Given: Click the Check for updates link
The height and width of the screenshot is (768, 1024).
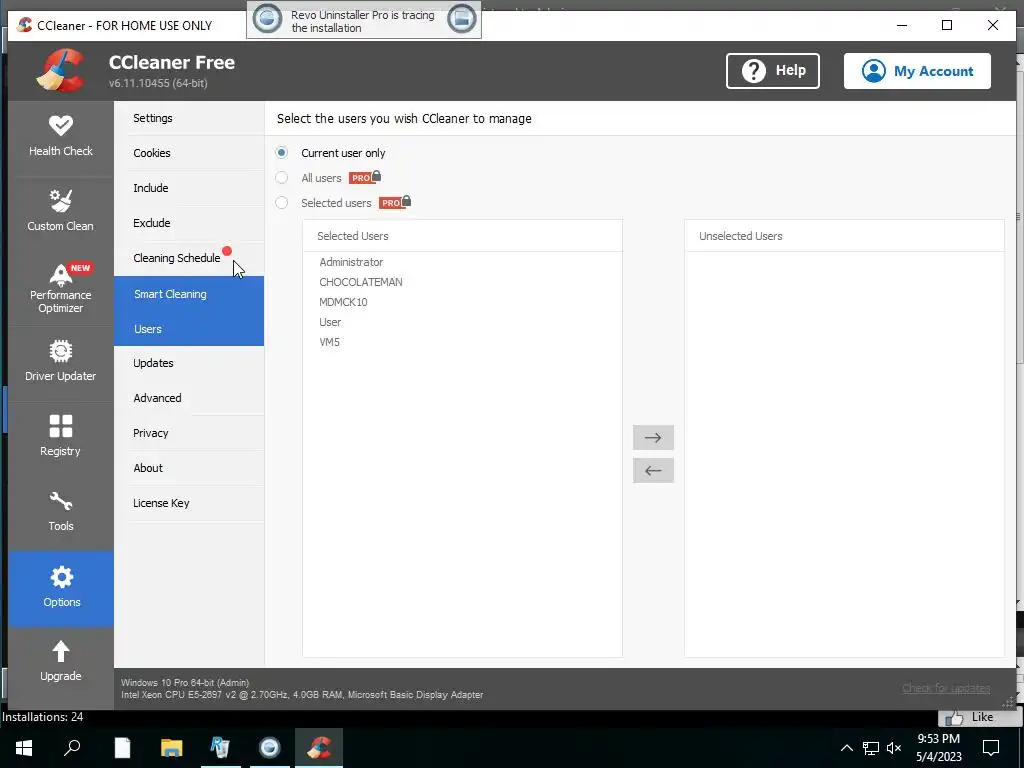Looking at the screenshot, I should 946,688.
